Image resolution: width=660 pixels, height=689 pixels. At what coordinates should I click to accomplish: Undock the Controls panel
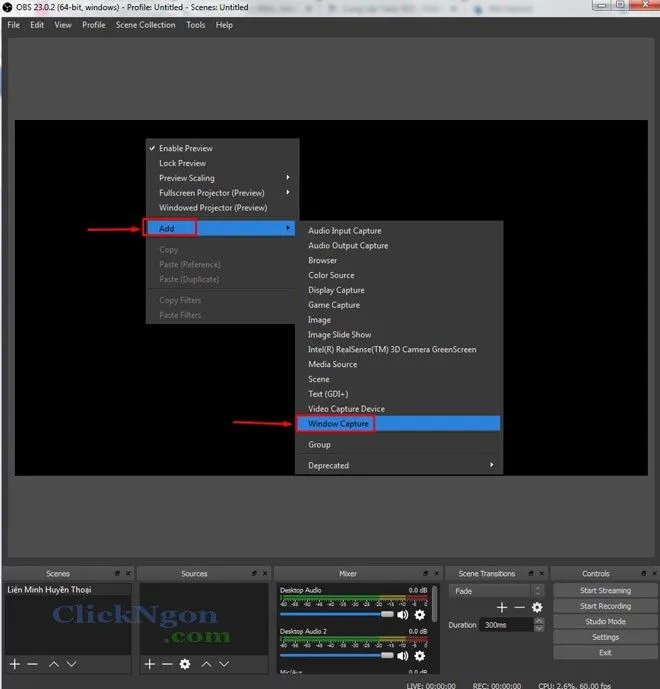(644, 573)
